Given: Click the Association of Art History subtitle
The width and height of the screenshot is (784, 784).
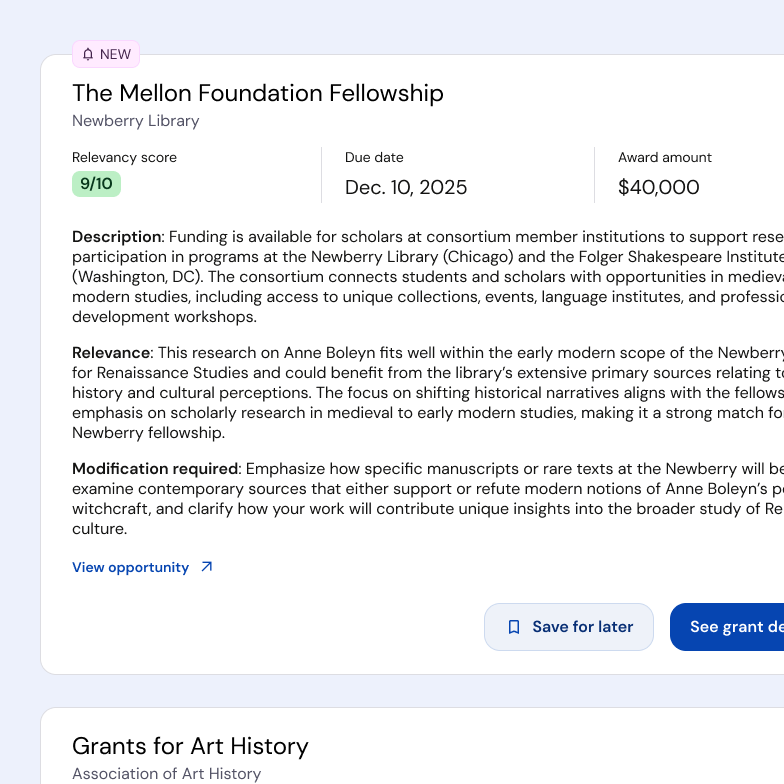Looking at the screenshot, I should click(166, 774).
